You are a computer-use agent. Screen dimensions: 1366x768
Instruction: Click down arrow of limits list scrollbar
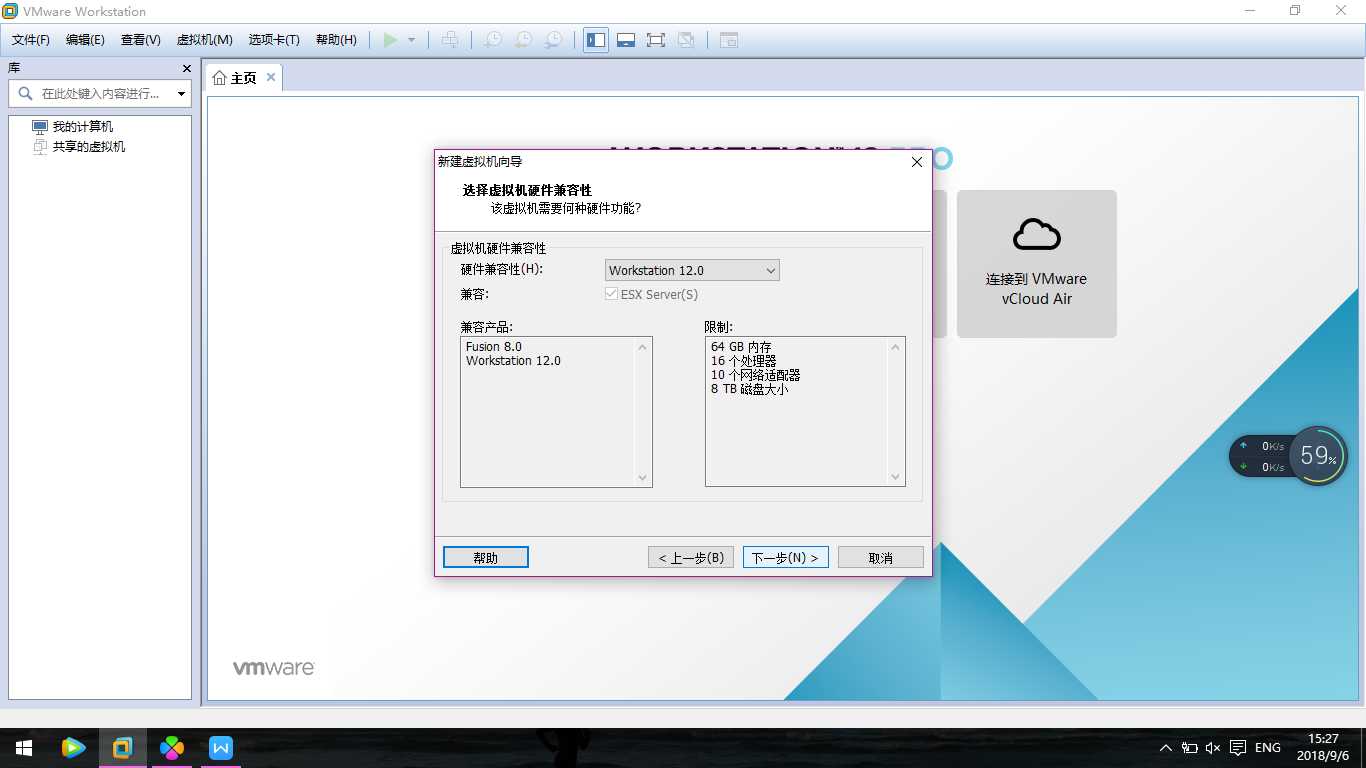(896, 477)
